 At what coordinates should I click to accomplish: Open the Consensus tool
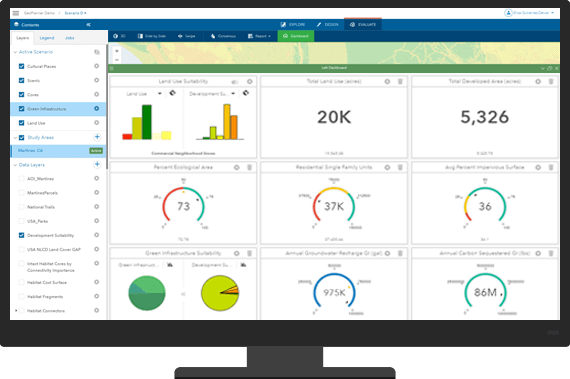point(223,36)
